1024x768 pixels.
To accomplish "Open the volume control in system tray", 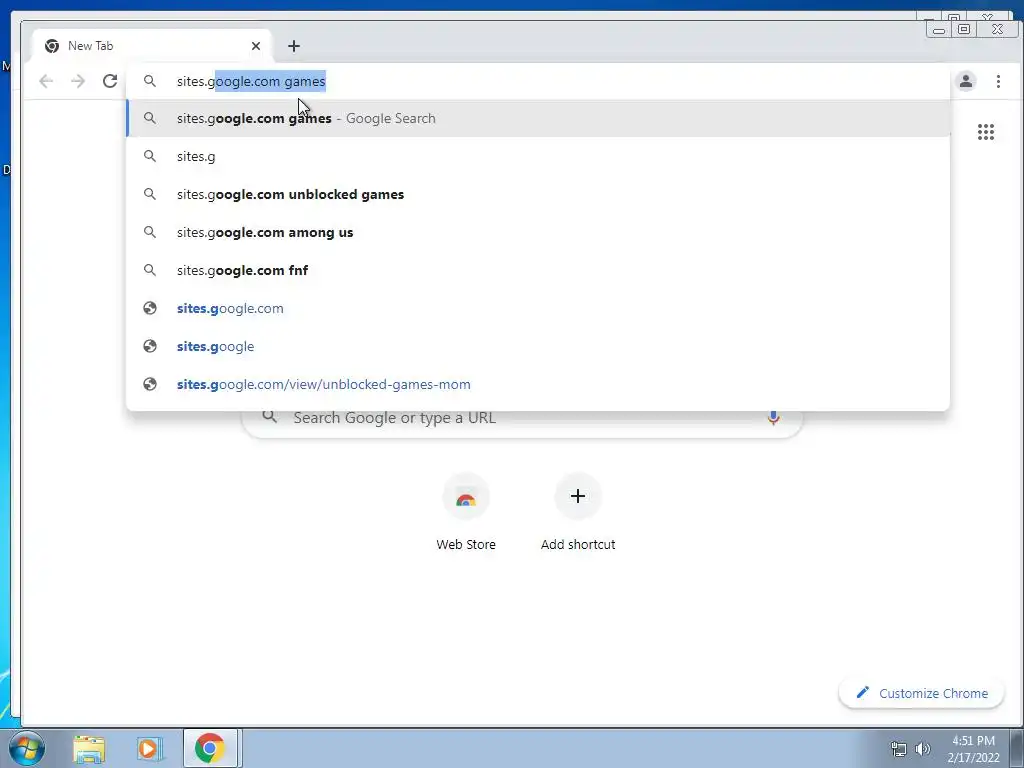I will point(923,749).
